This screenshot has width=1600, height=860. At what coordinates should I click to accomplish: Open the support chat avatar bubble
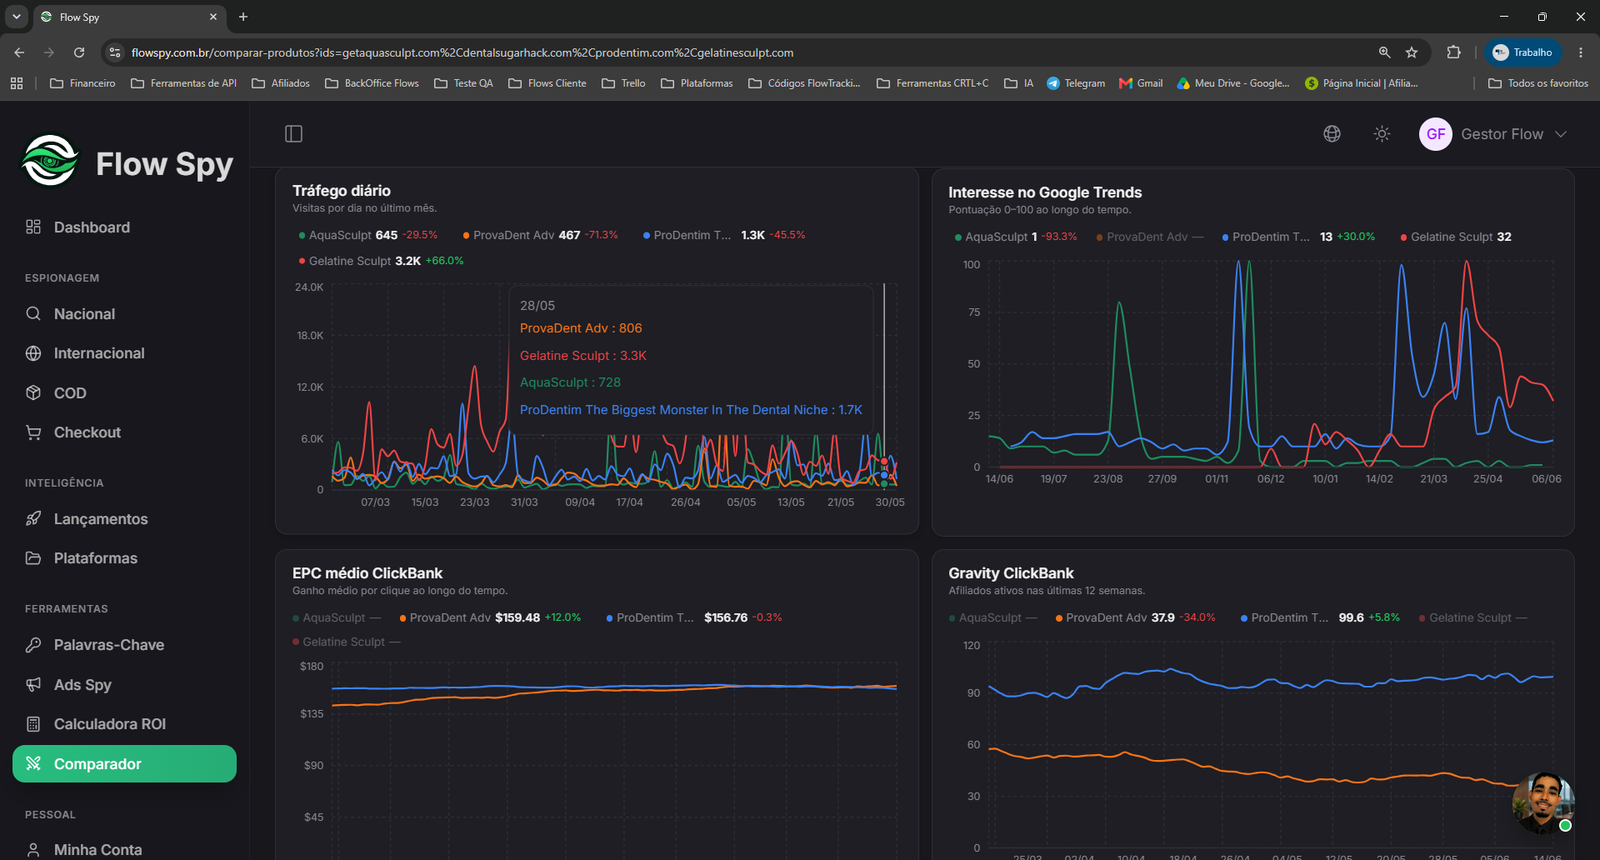[x=1543, y=802]
